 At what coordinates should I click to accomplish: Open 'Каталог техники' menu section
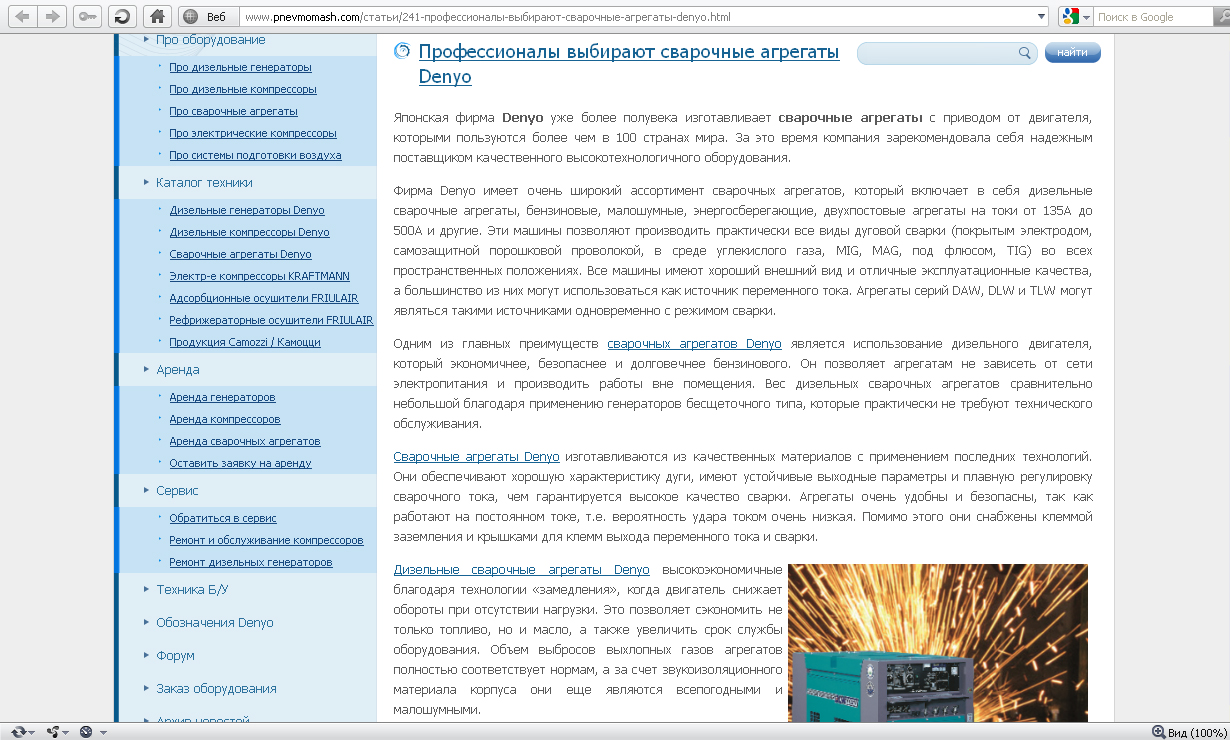[204, 183]
